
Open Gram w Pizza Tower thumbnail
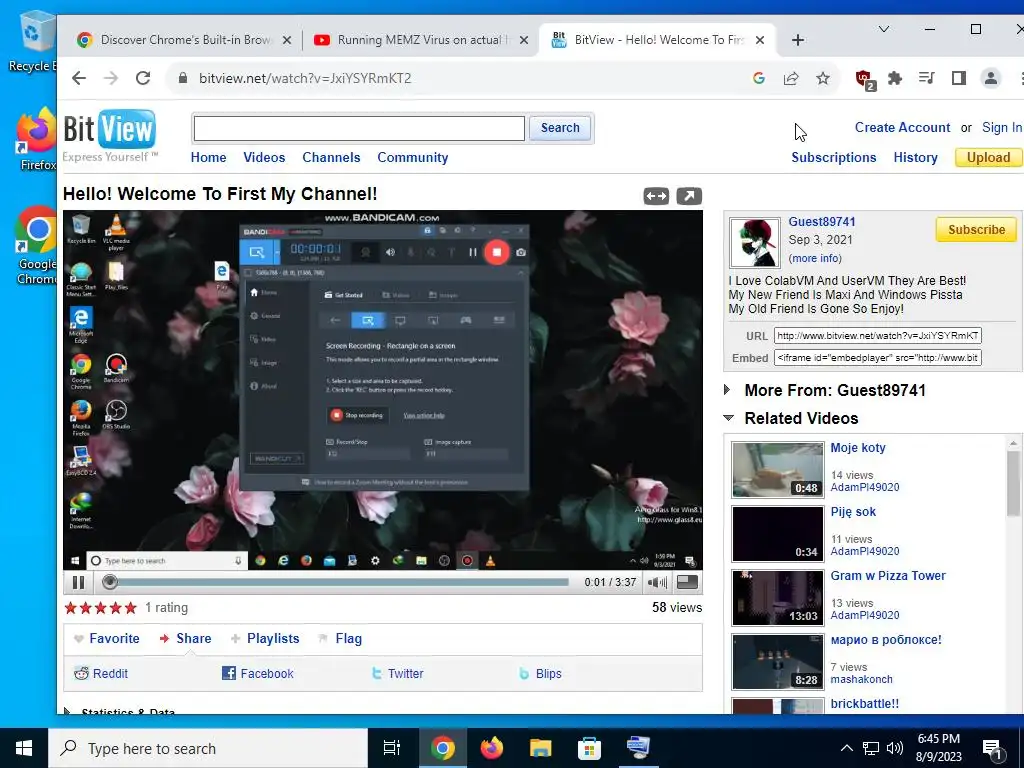coord(777,598)
